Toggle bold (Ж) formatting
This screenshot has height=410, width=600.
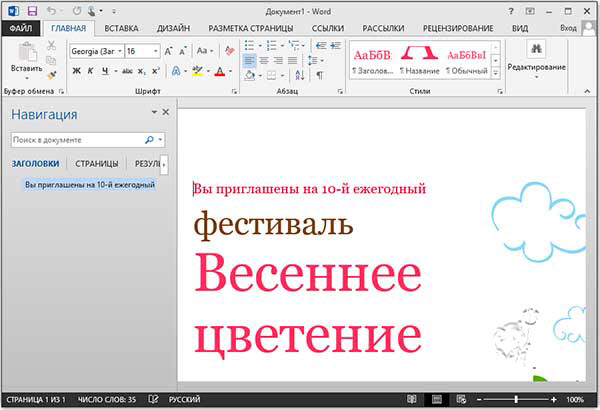(76, 71)
